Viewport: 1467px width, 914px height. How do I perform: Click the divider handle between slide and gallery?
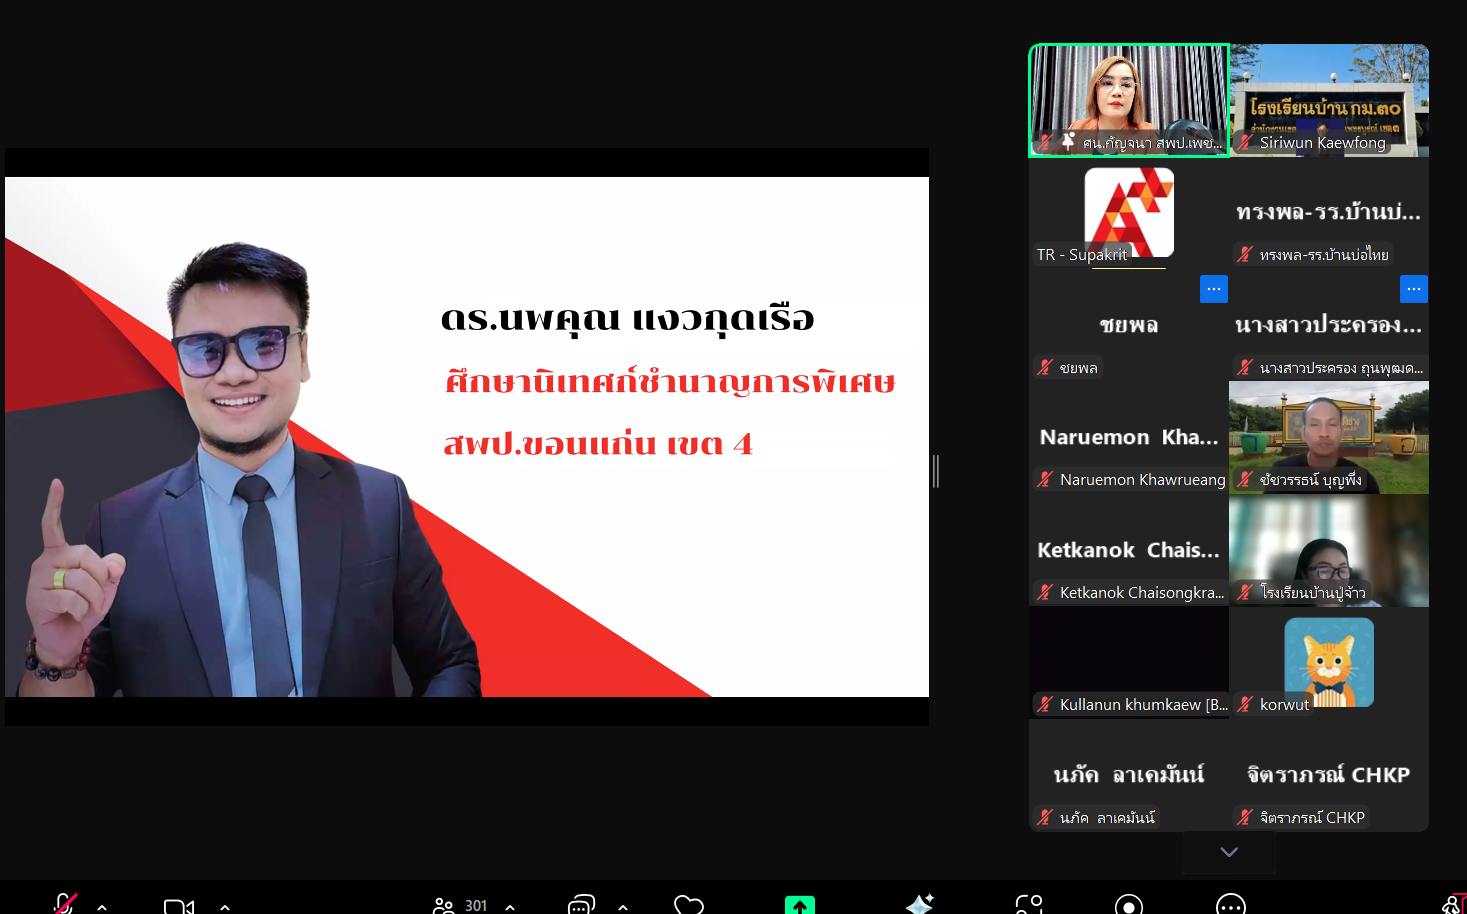click(x=935, y=471)
